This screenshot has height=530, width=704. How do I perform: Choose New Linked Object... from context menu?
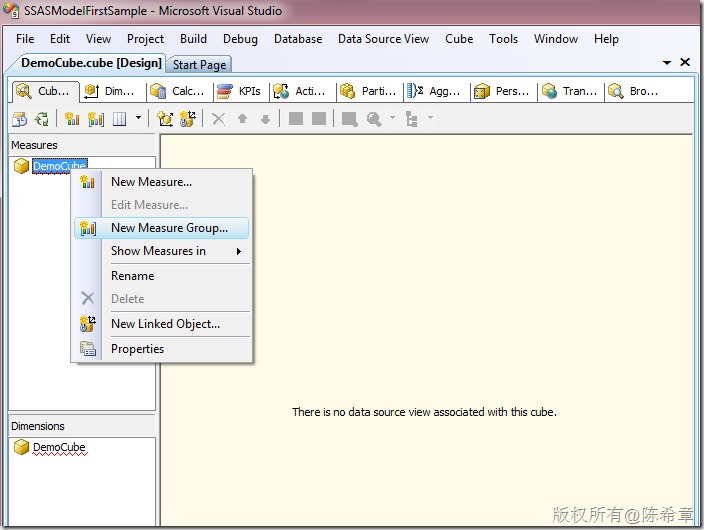coord(162,324)
